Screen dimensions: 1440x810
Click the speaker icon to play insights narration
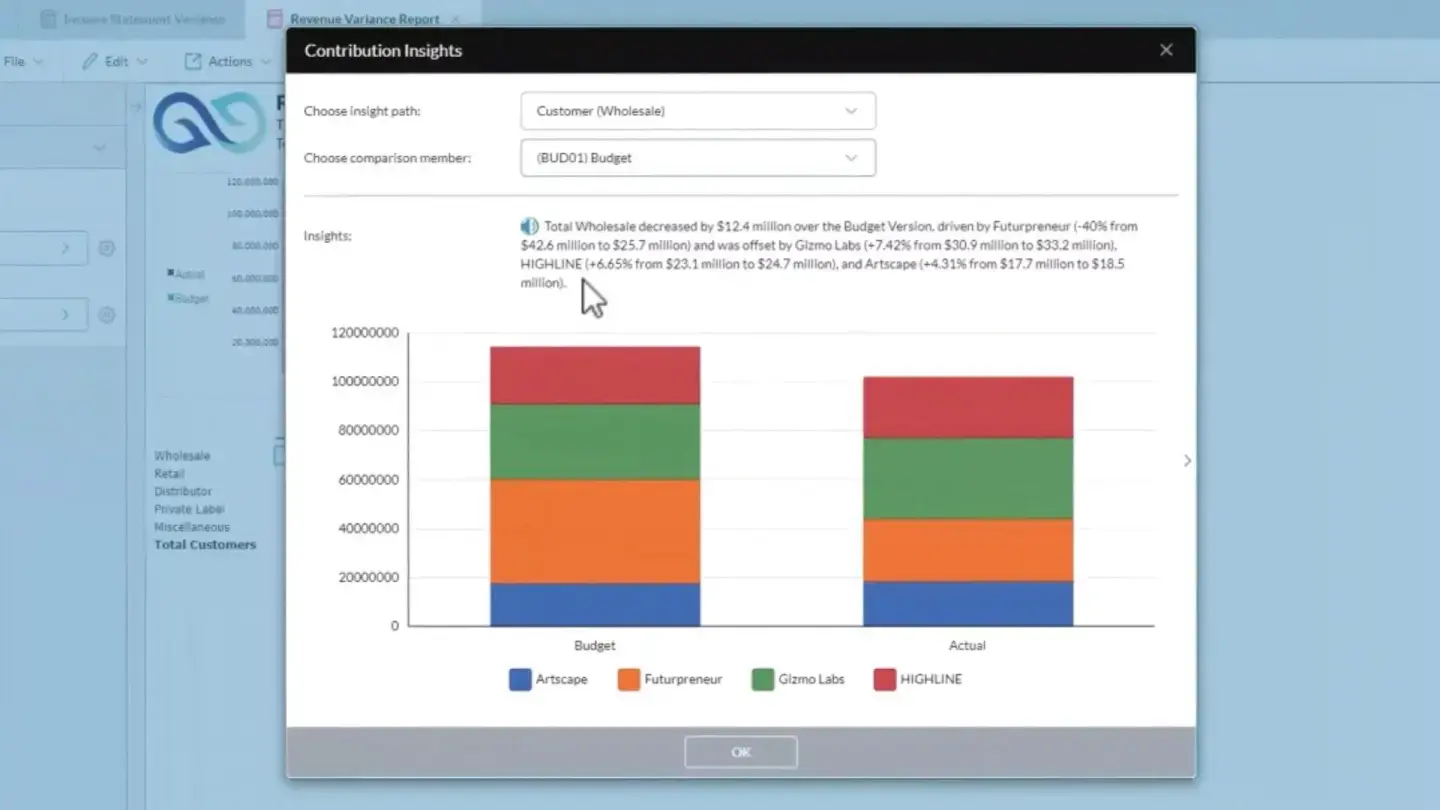coord(529,226)
